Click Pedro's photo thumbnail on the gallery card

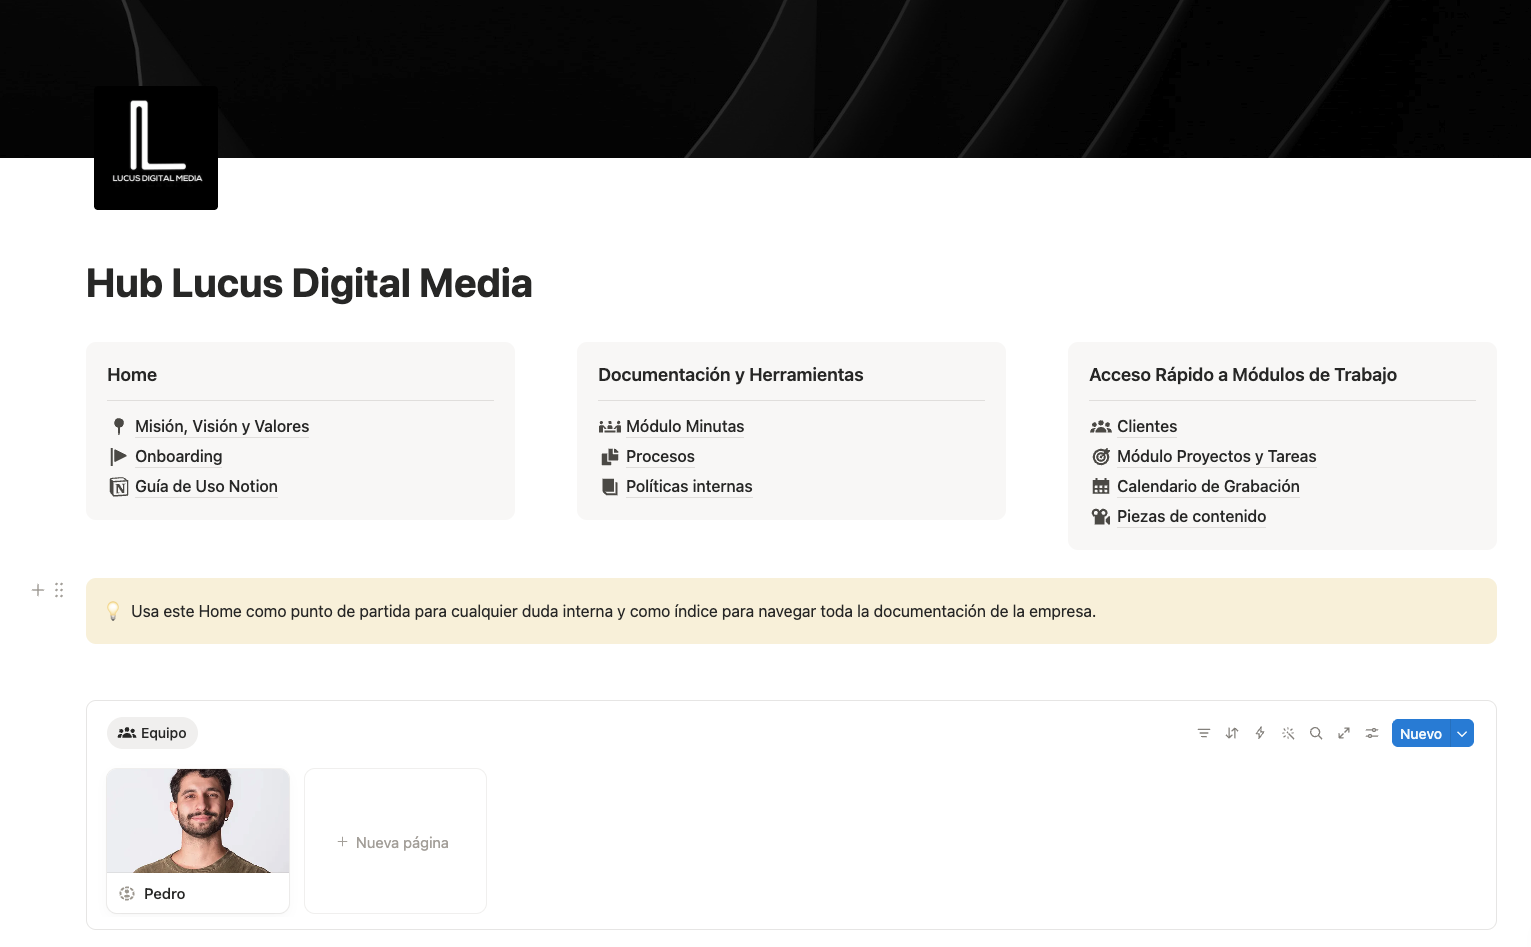click(x=198, y=821)
